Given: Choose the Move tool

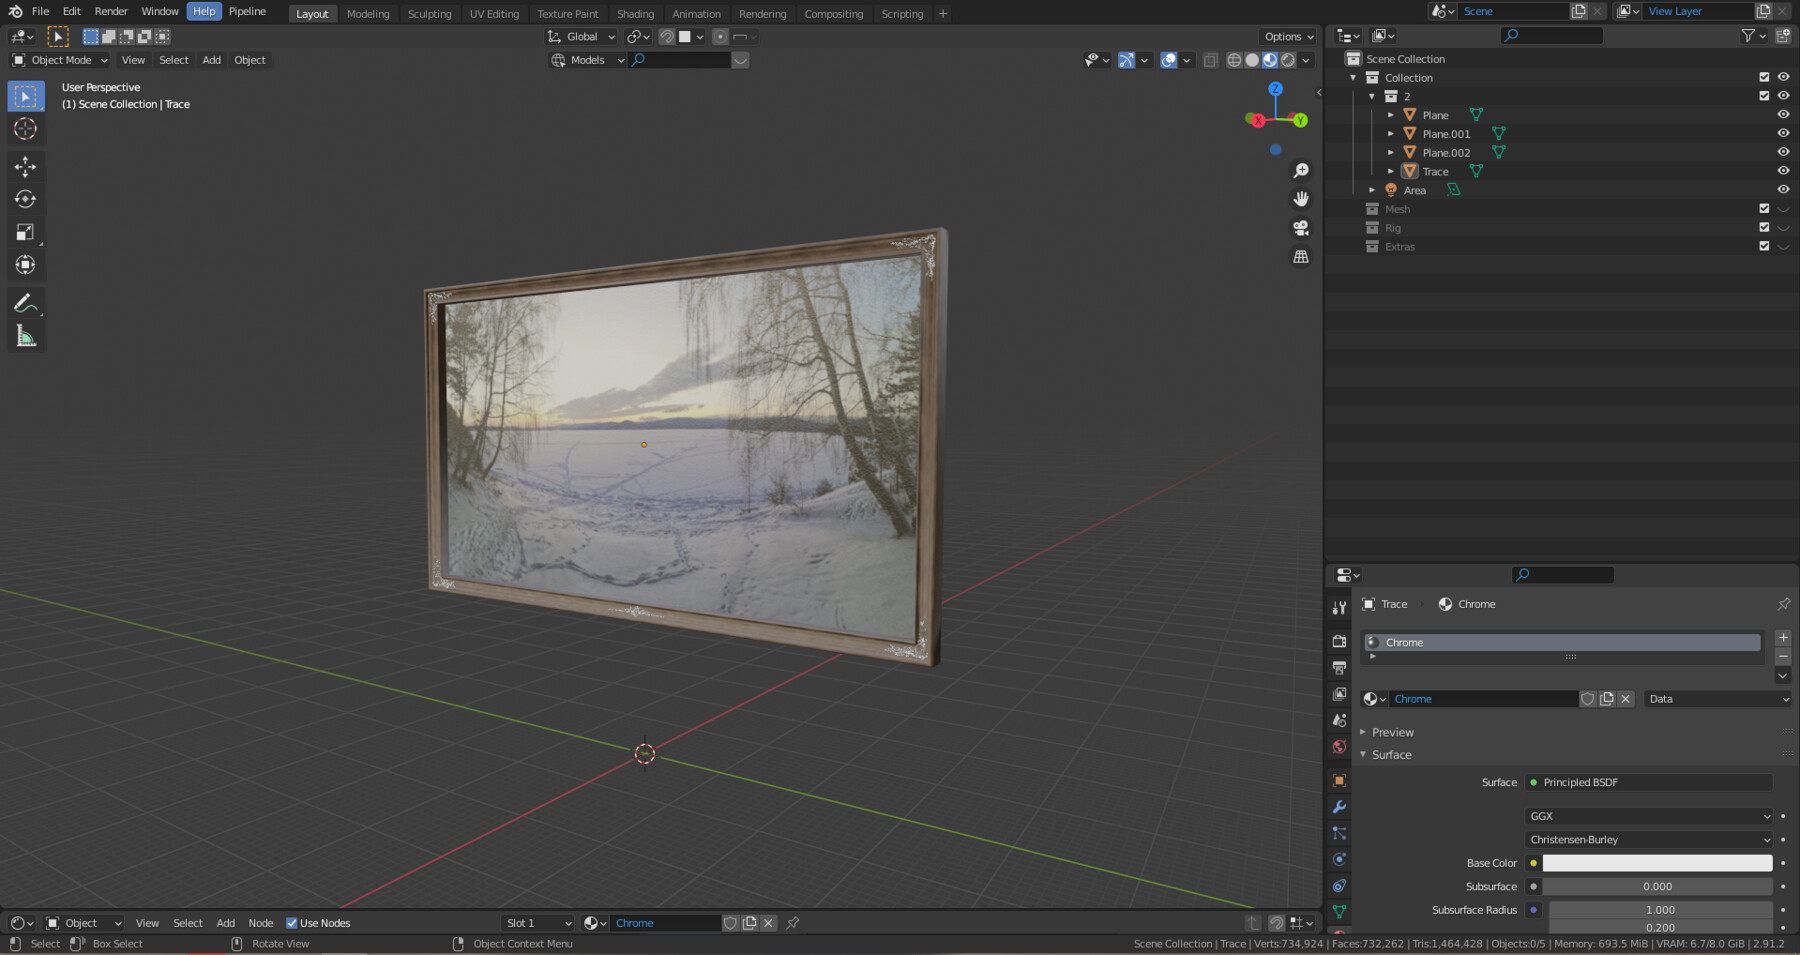Looking at the screenshot, I should (25, 166).
